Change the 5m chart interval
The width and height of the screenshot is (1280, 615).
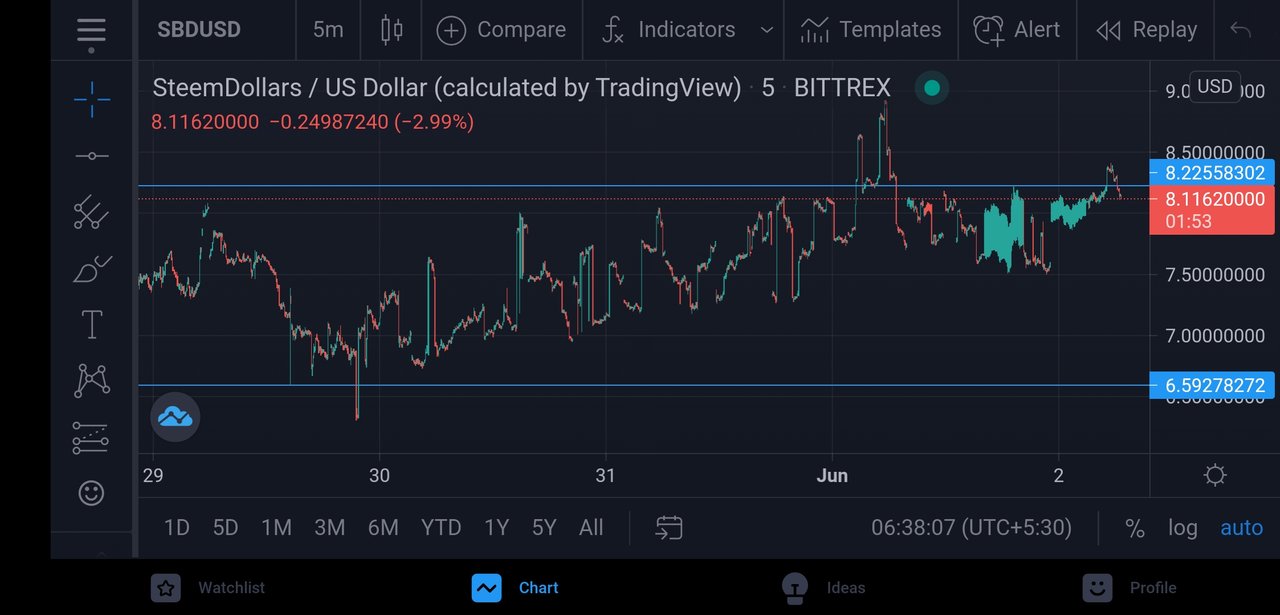pyautogui.click(x=328, y=30)
